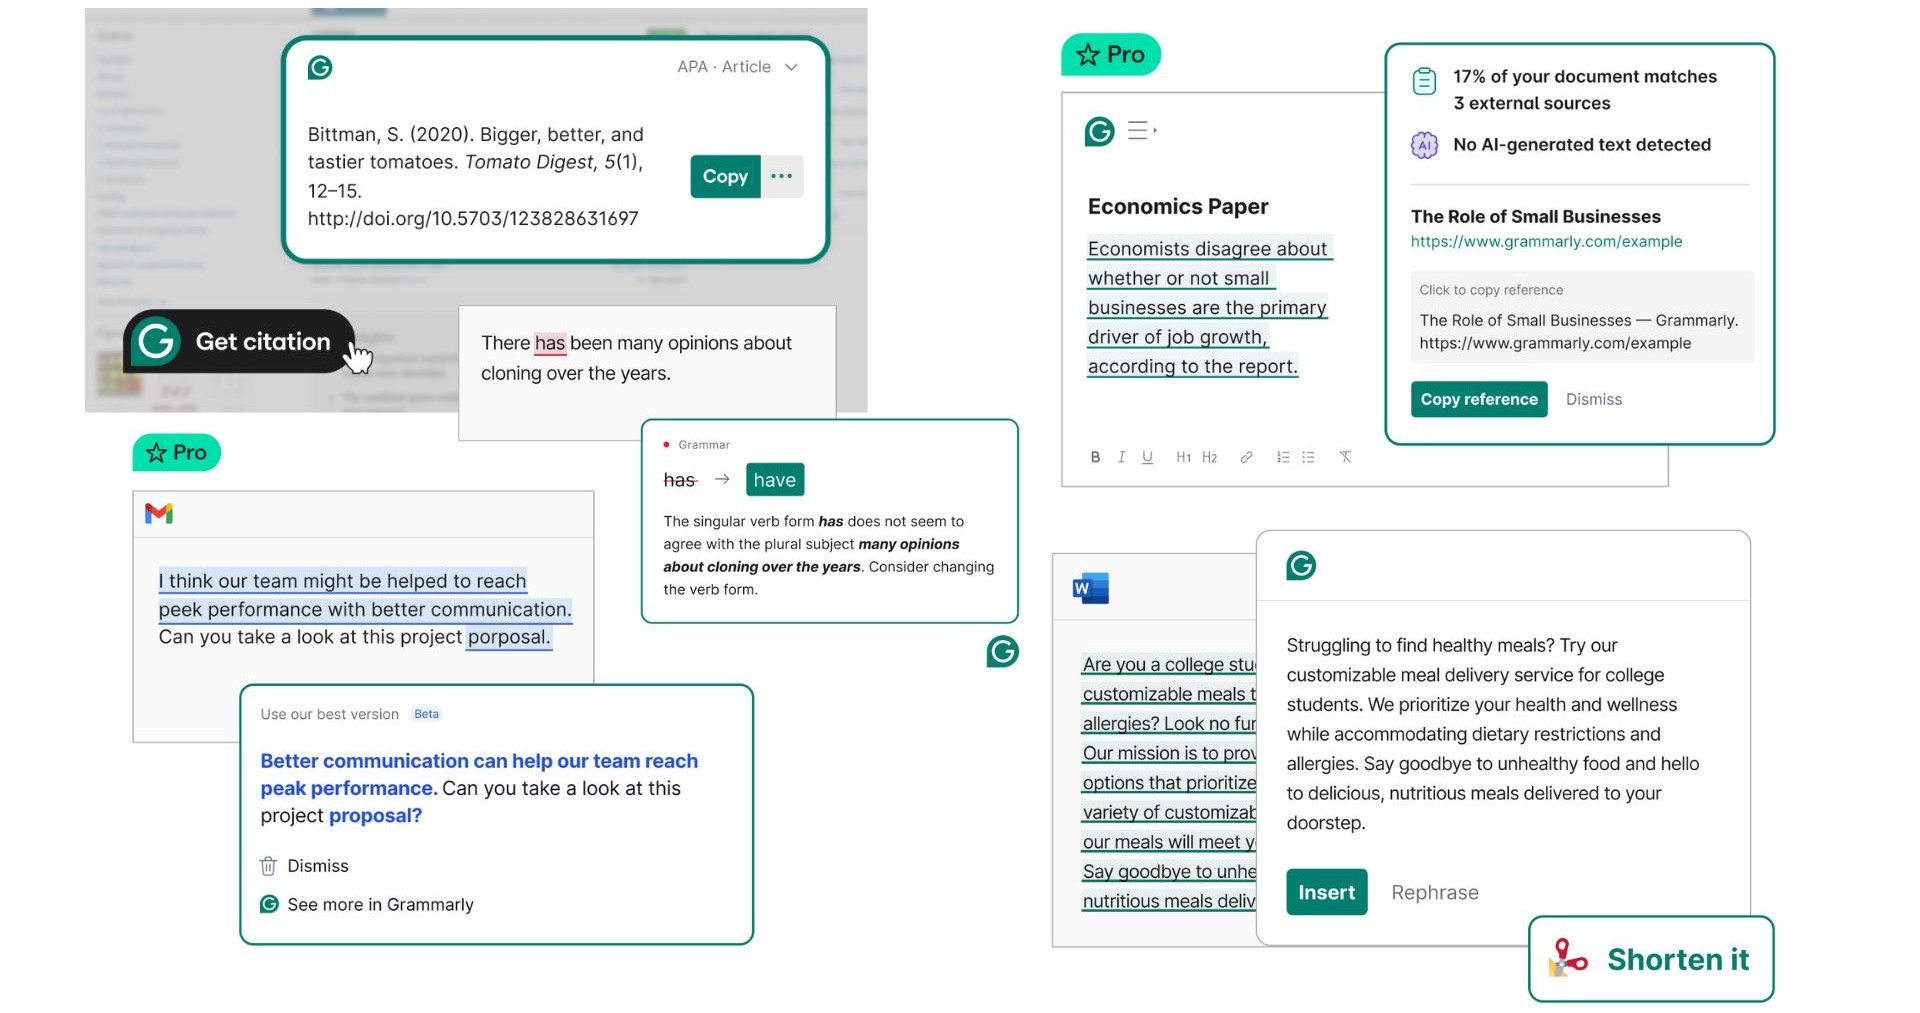
Task: Insert a link using the link icon
Action: 1246,457
